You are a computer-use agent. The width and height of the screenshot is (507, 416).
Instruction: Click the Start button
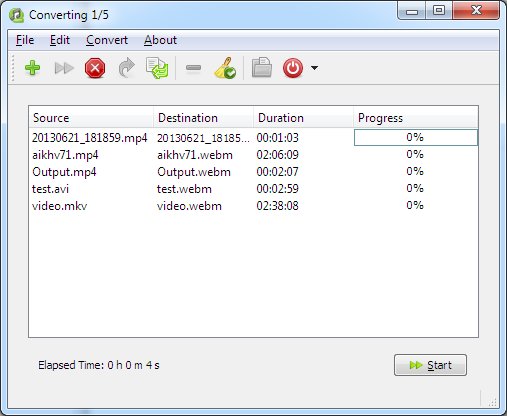pos(430,365)
